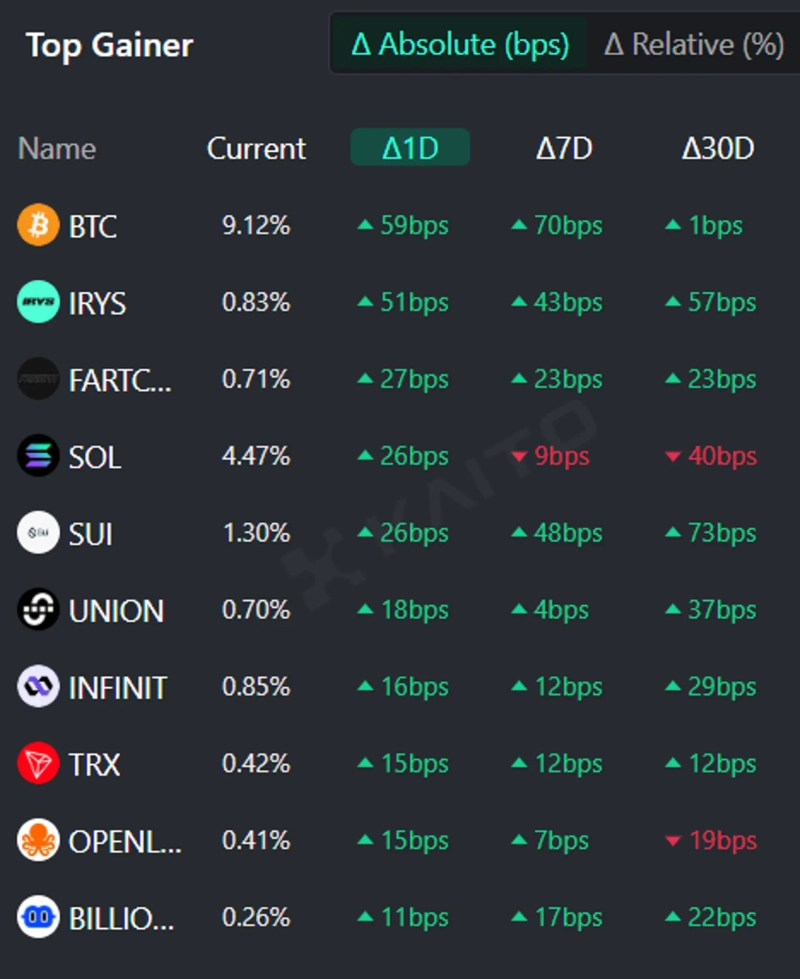Switch to Δ Relative (%) view
Screen dimensions: 800x979
(693, 44)
